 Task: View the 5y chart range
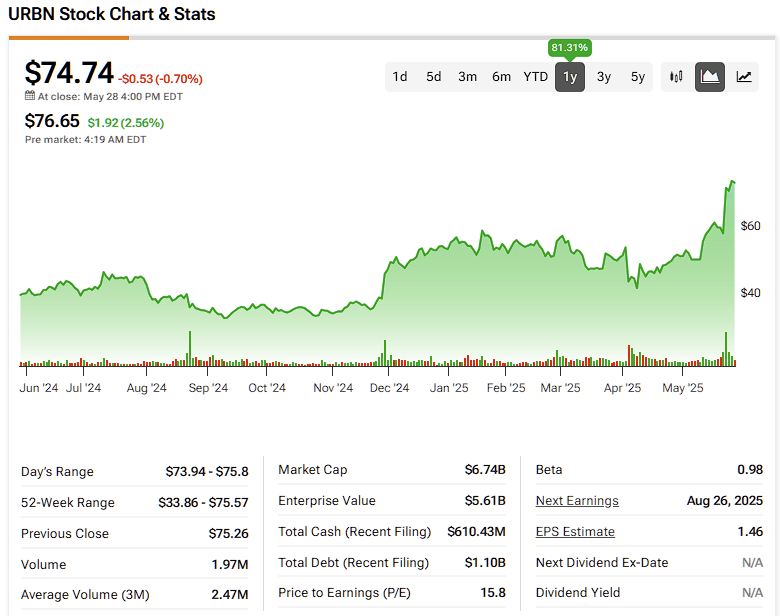(x=638, y=77)
